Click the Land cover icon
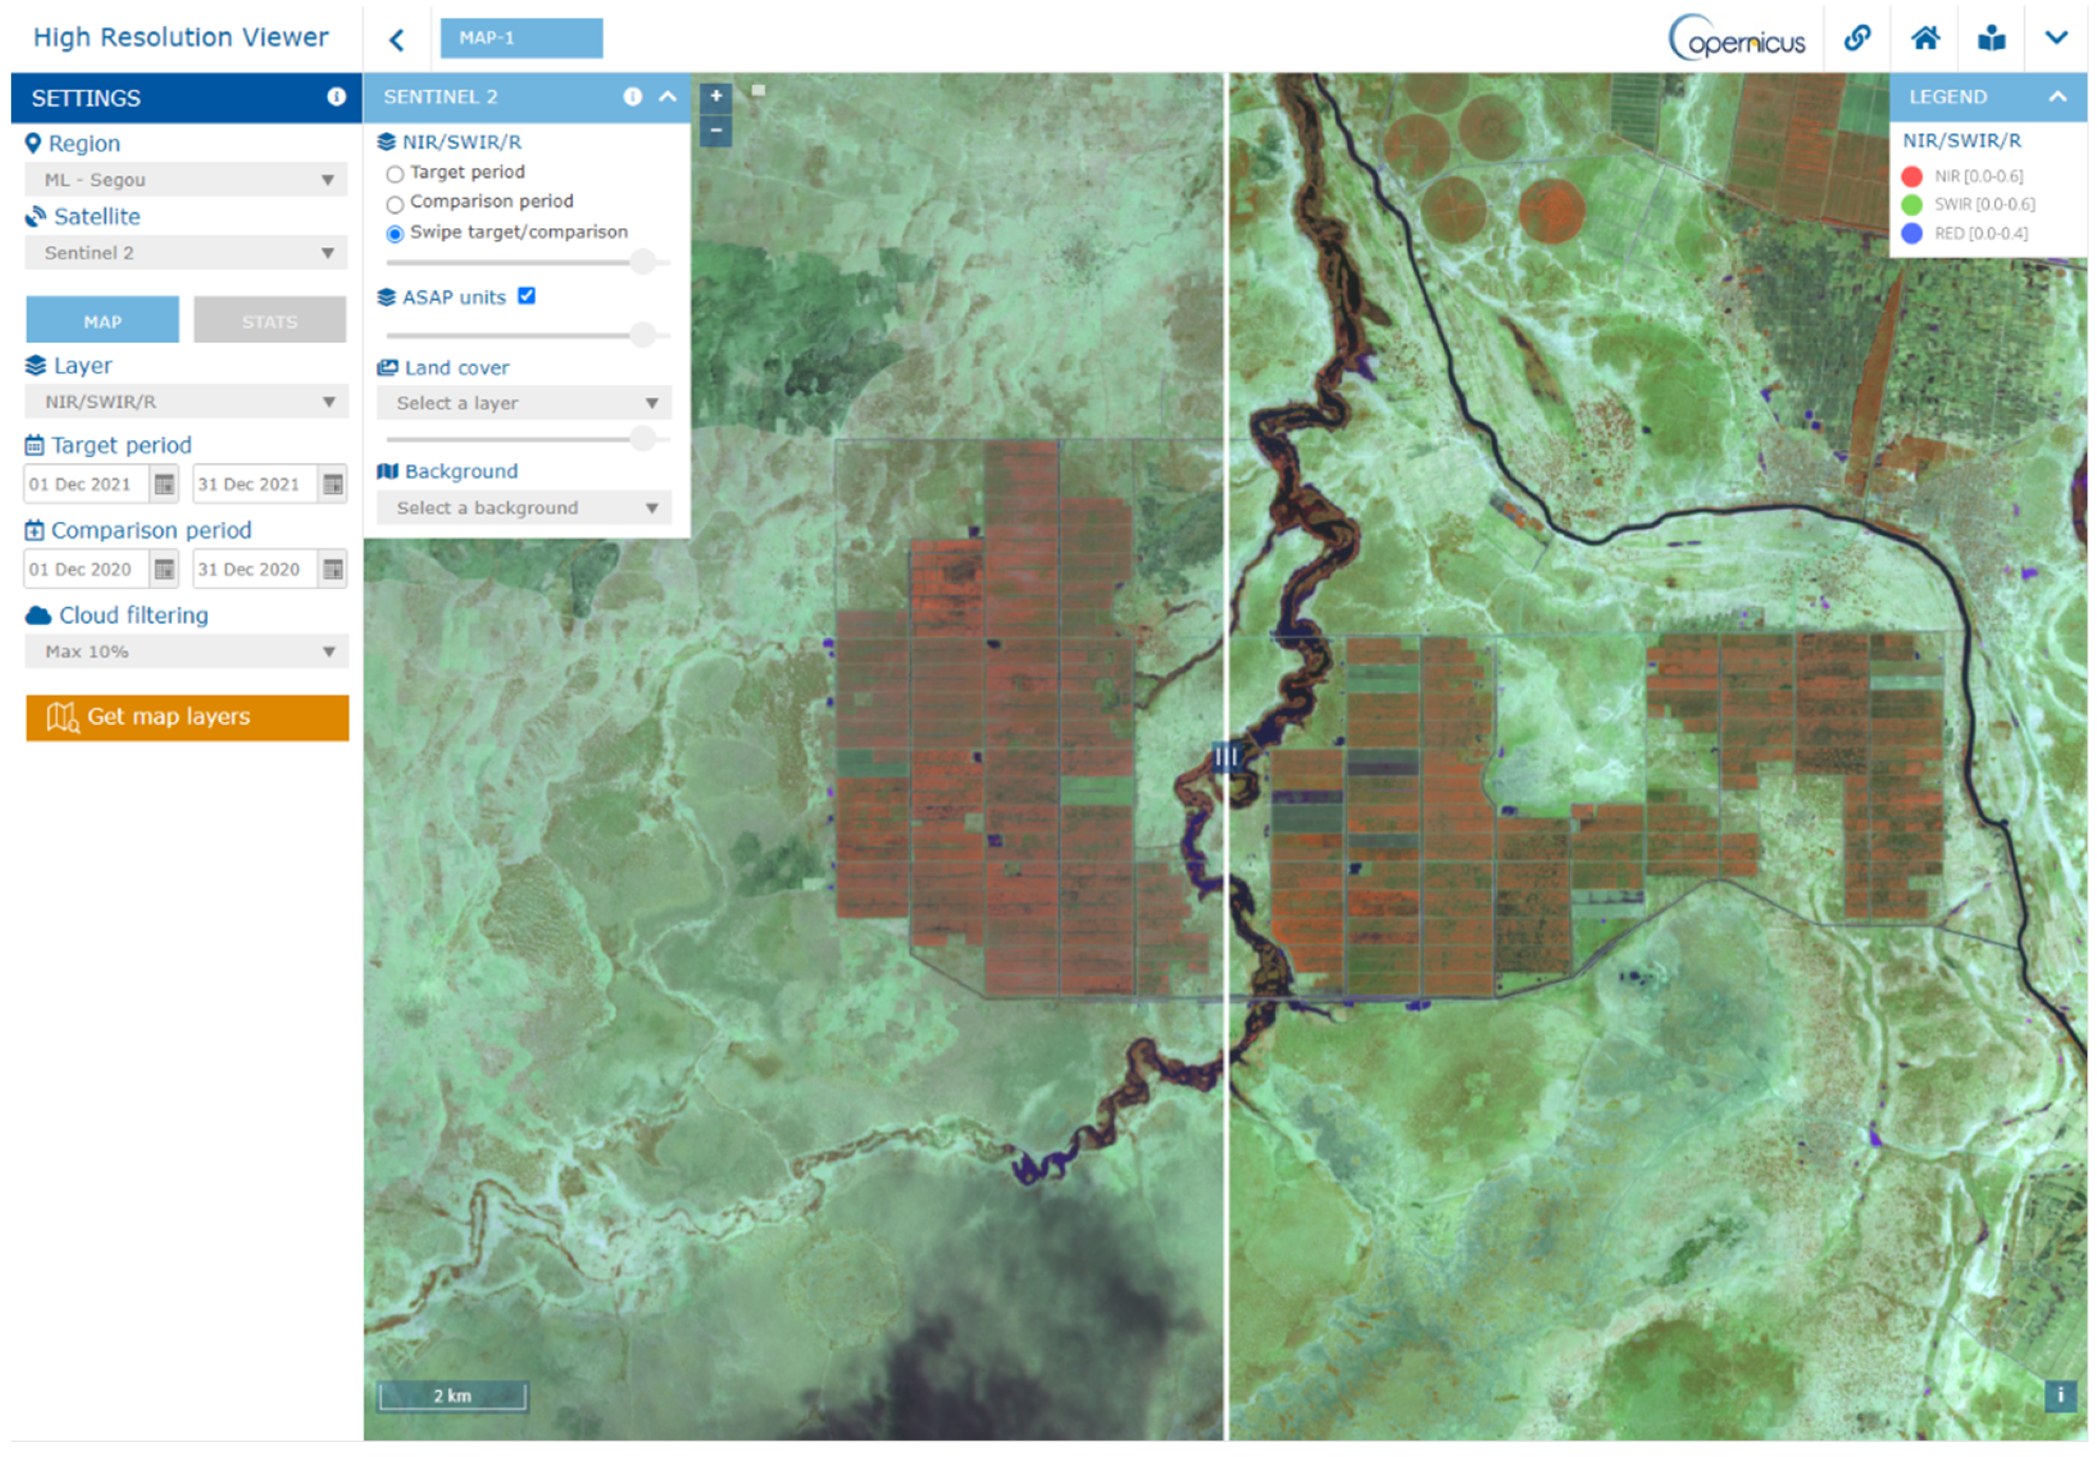The image size is (2097, 1457). click(387, 367)
